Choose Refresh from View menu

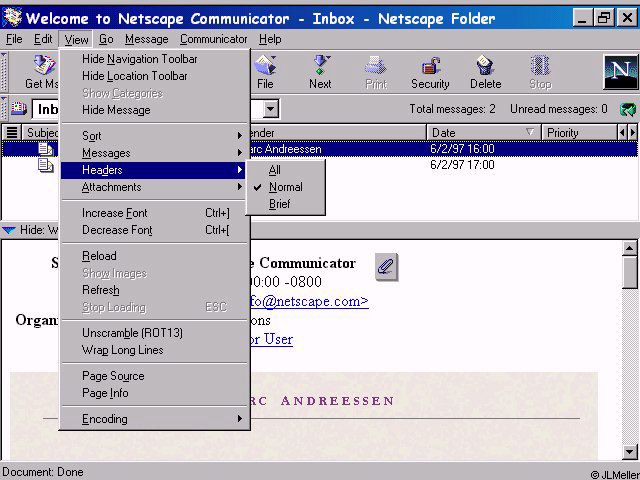tap(155, 290)
